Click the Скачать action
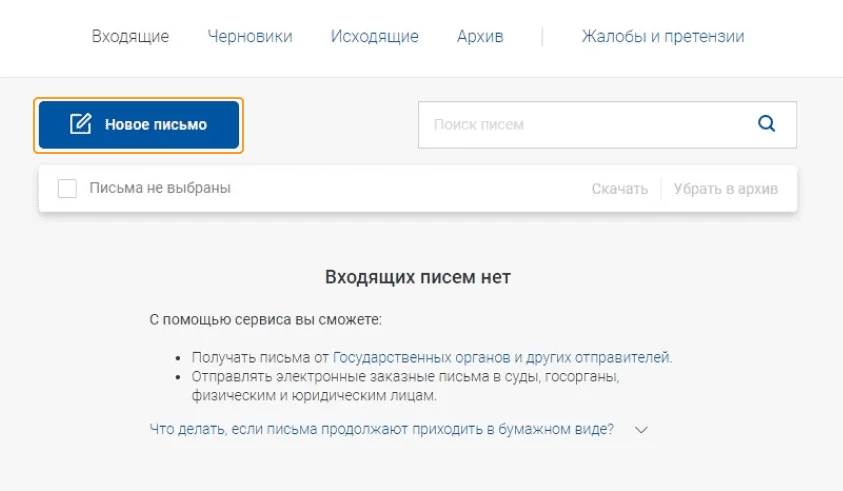 pyautogui.click(x=619, y=189)
